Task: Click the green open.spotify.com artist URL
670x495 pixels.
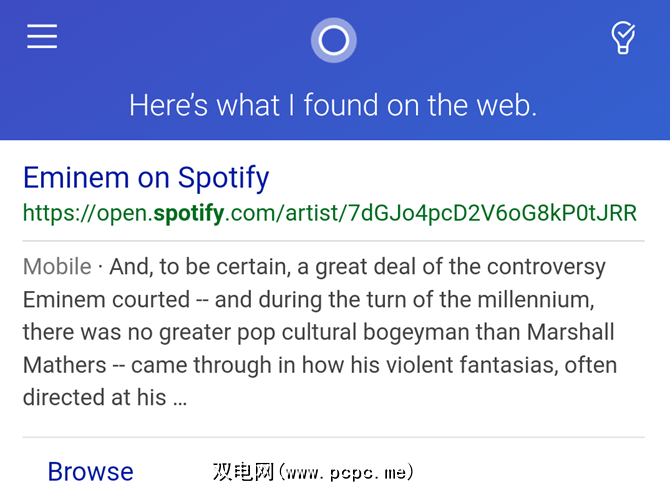Action: click(329, 213)
